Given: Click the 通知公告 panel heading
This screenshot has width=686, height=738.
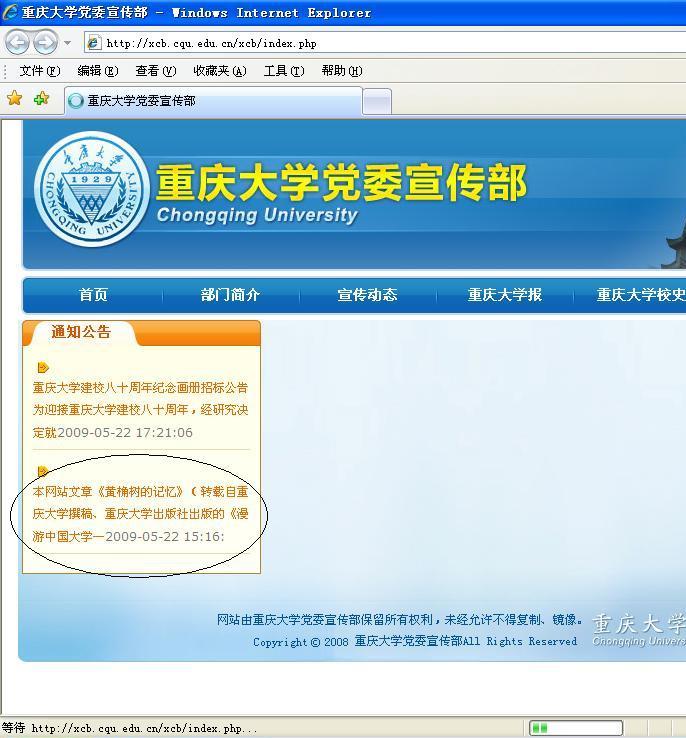Looking at the screenshot, I should click(81, 332).
